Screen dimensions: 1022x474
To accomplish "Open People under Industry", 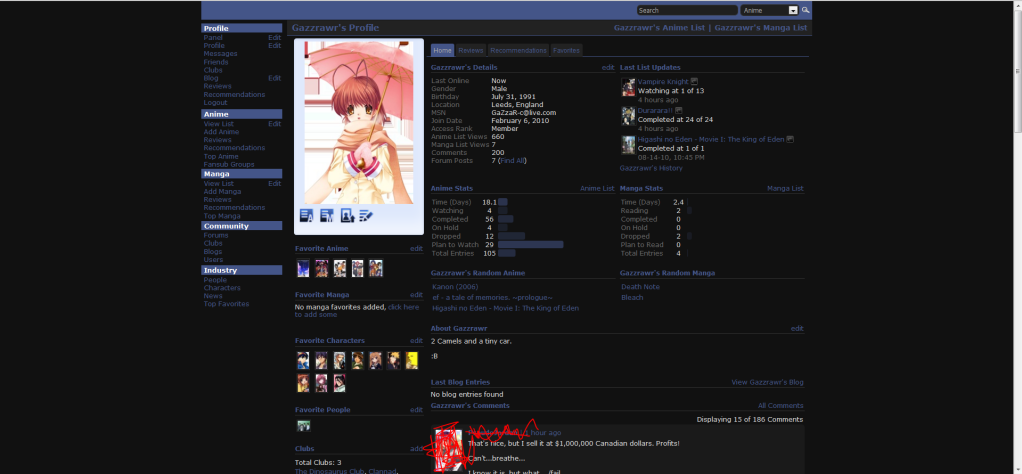I will (215, 280).
